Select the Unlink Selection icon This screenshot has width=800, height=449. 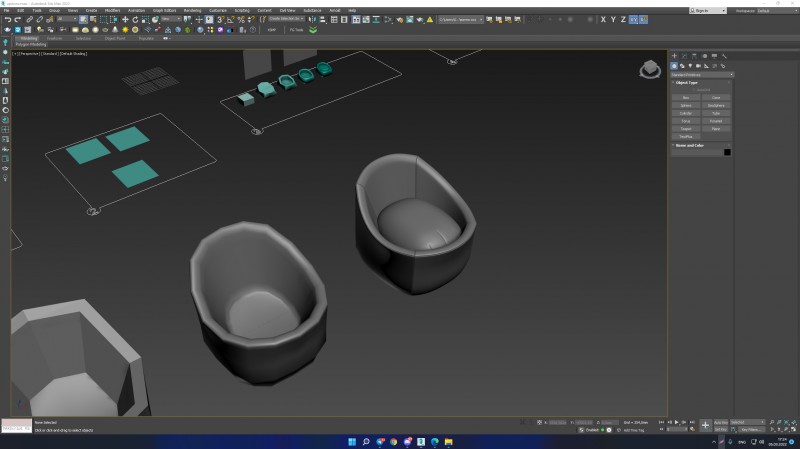pos(39,20)
